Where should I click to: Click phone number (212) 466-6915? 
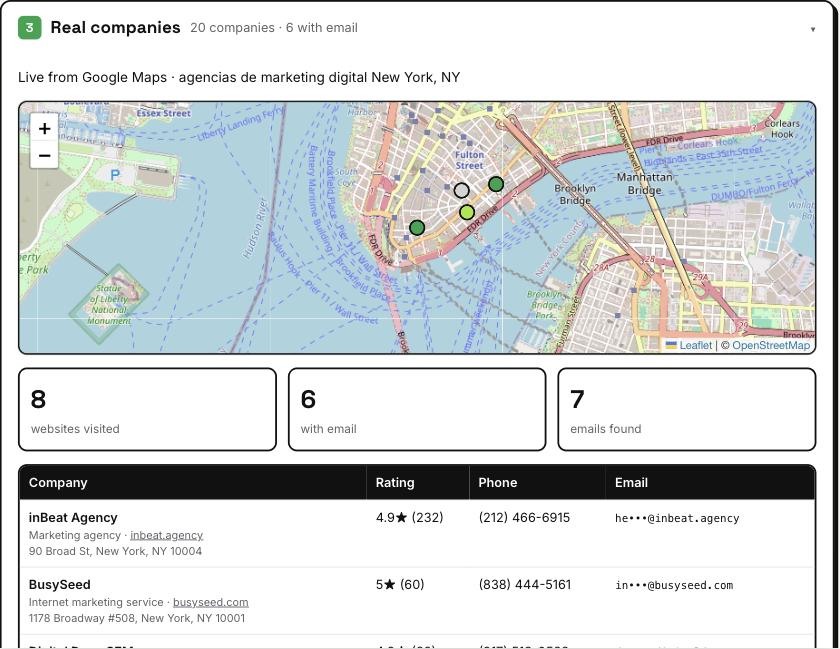524,518
